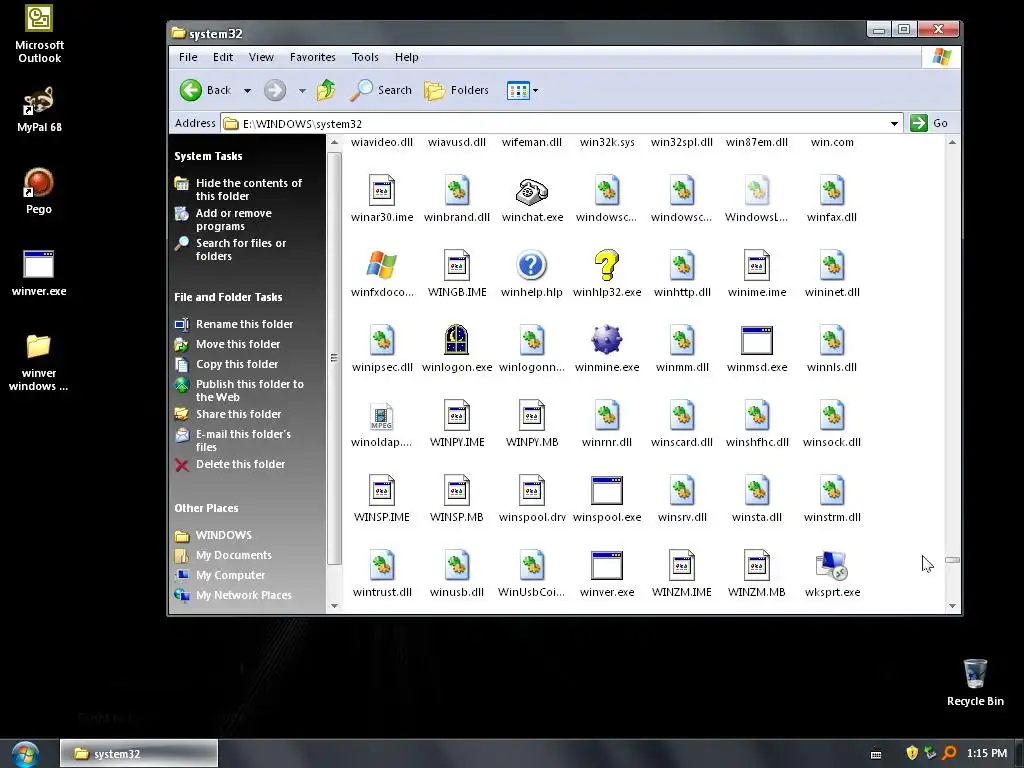The image size is (1024, 768).
Task: Open My Documents under Other Places
Action: tap(234, 555)
